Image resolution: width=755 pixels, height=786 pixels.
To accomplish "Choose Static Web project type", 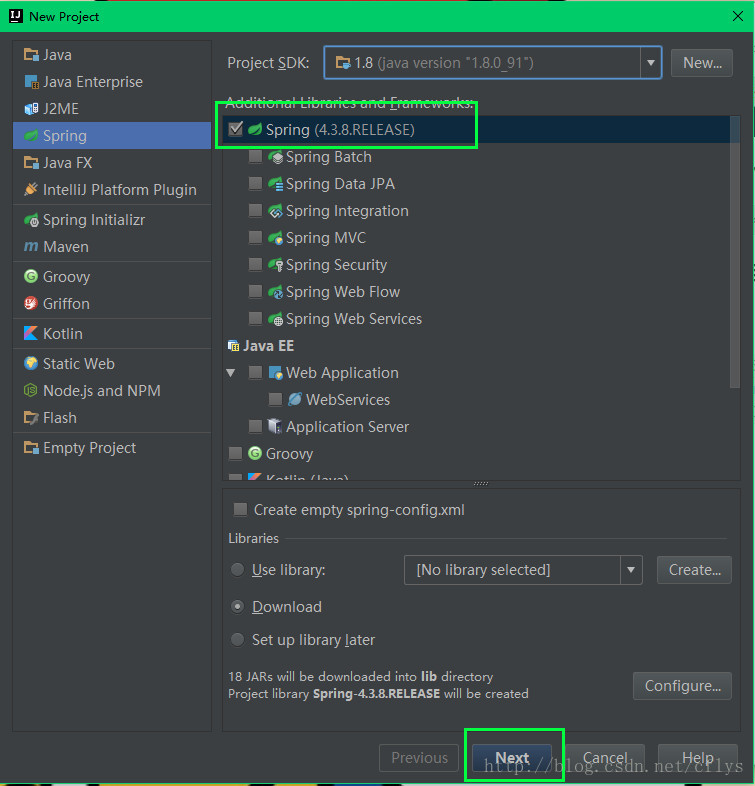I will [x=112, y=363].
